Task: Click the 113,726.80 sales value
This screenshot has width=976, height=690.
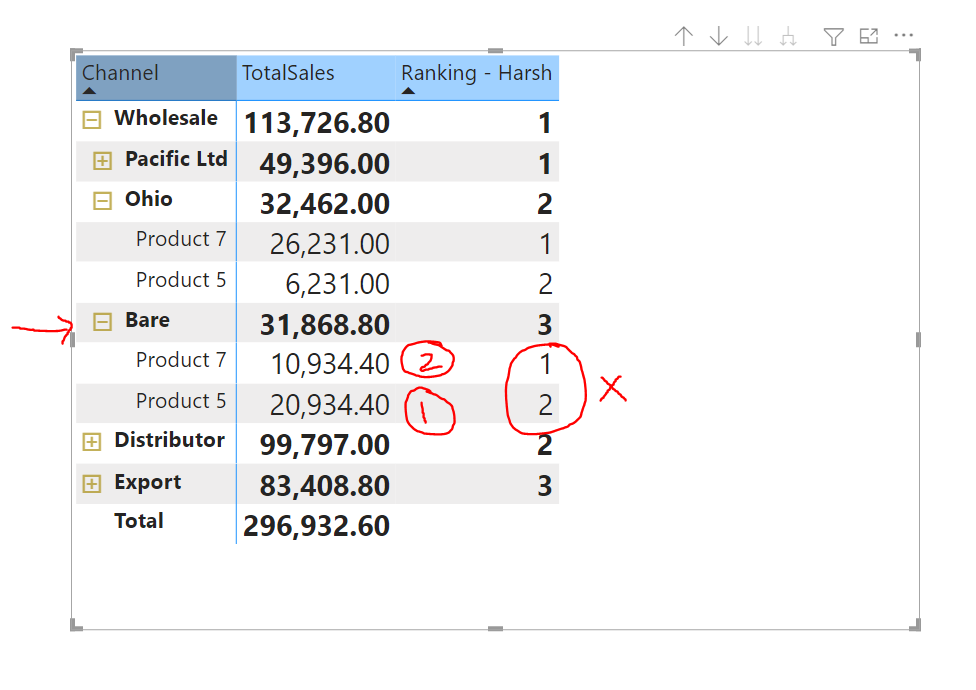Action: pos(317,123)
